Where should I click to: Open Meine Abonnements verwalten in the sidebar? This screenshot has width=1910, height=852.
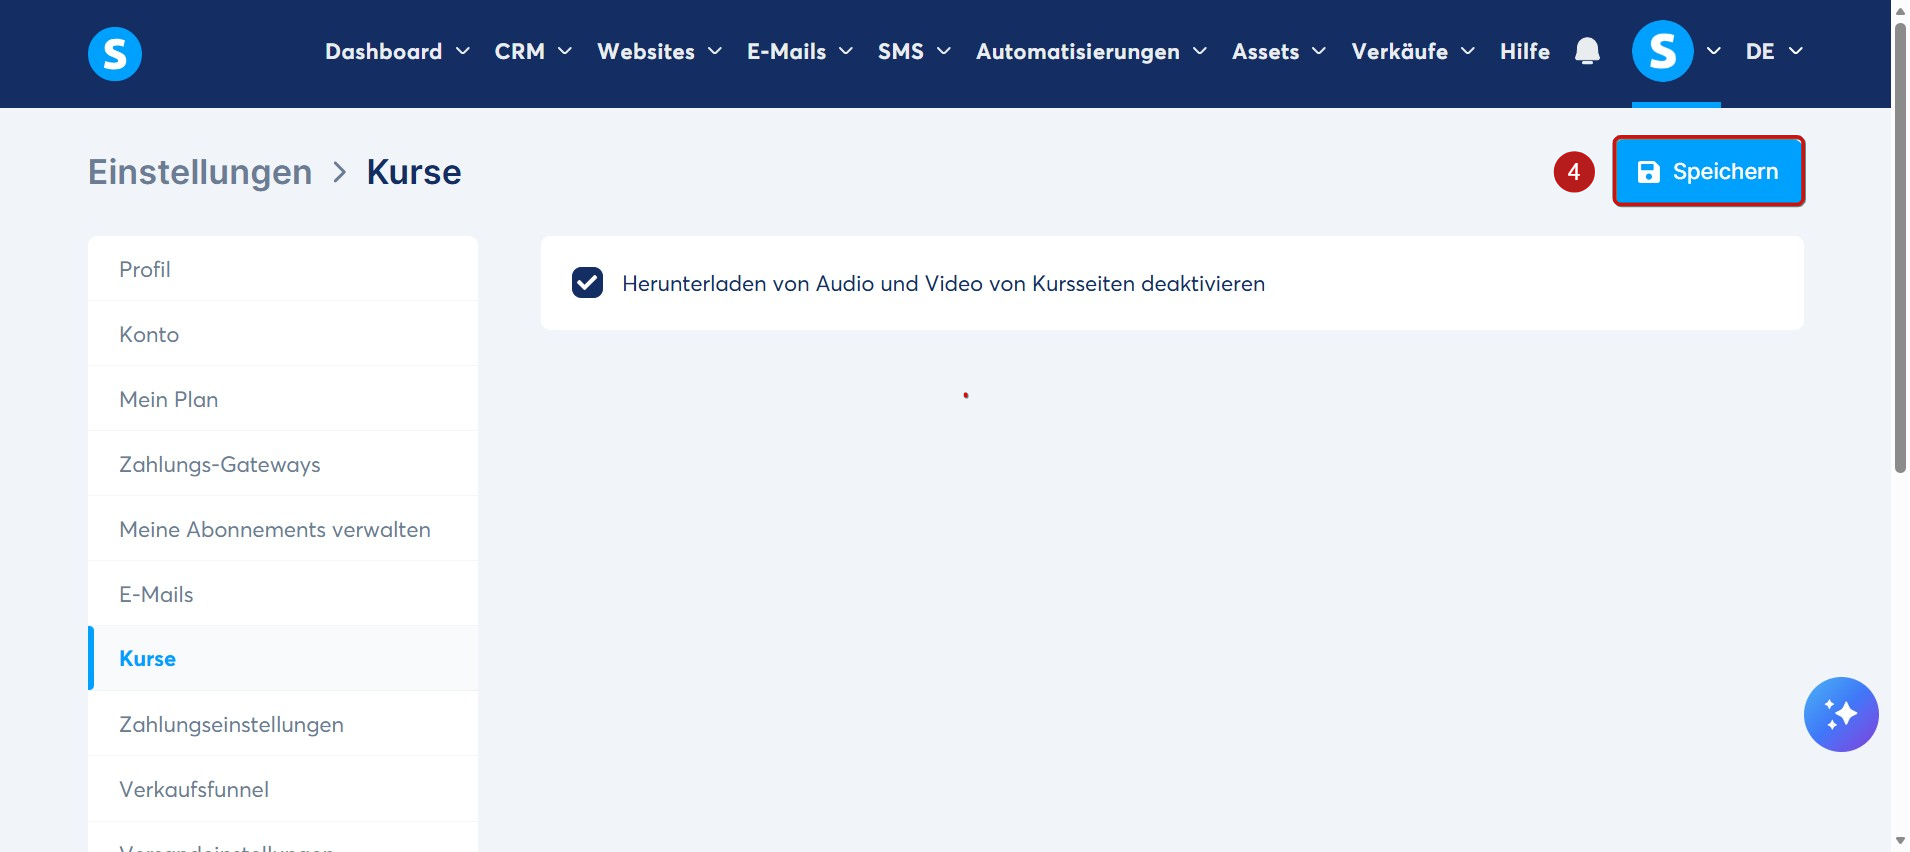coord(283,529)
